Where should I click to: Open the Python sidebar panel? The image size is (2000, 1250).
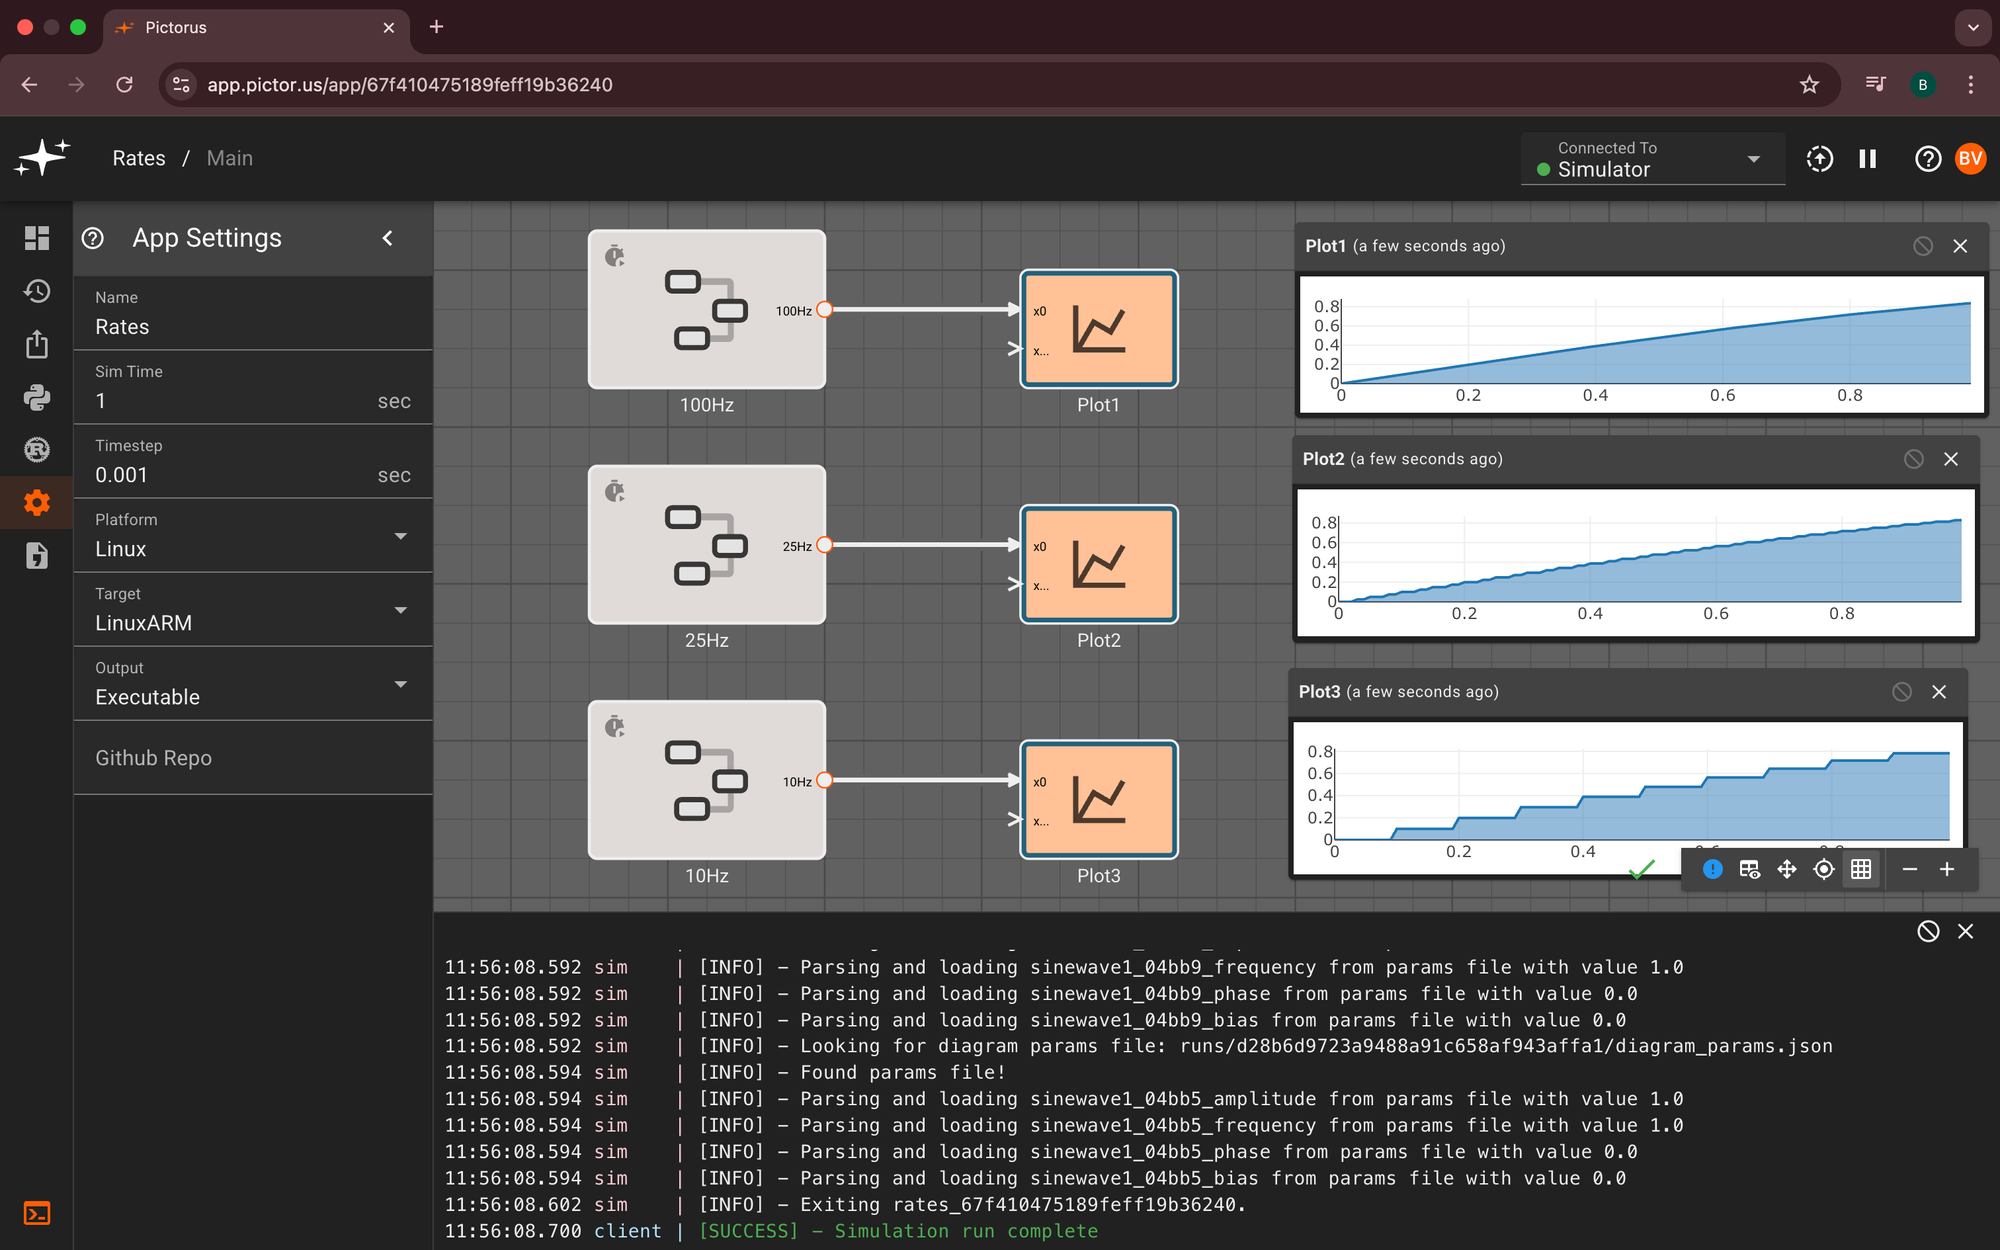click(x=37, y=397)
